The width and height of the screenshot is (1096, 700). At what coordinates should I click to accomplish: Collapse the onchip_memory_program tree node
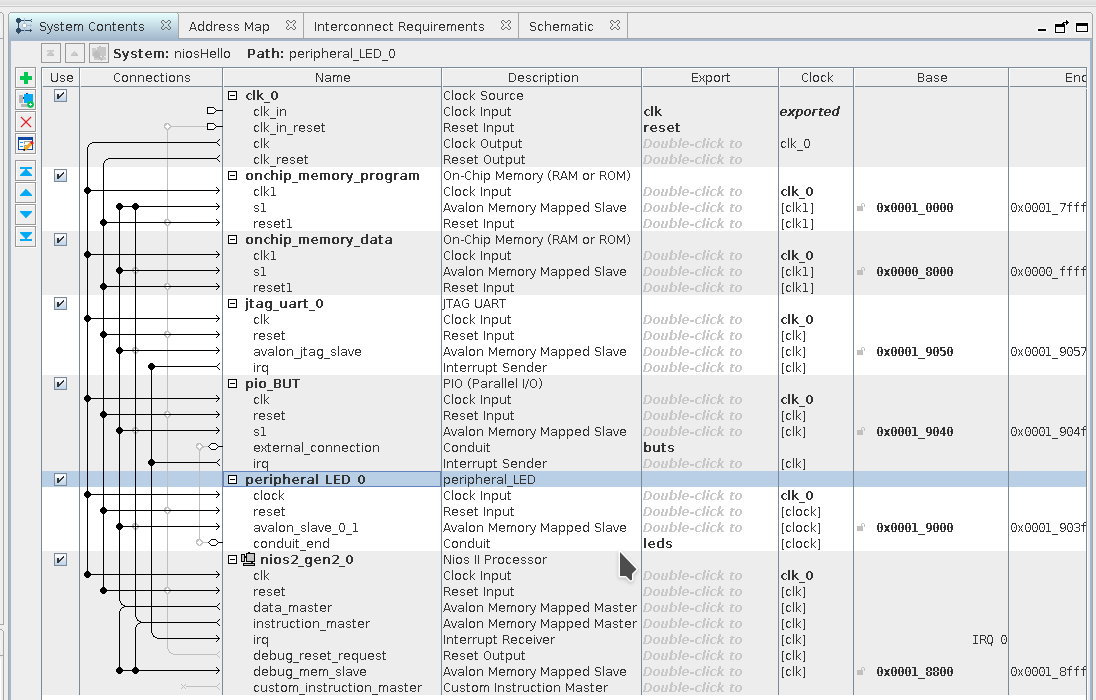[233, 176]
